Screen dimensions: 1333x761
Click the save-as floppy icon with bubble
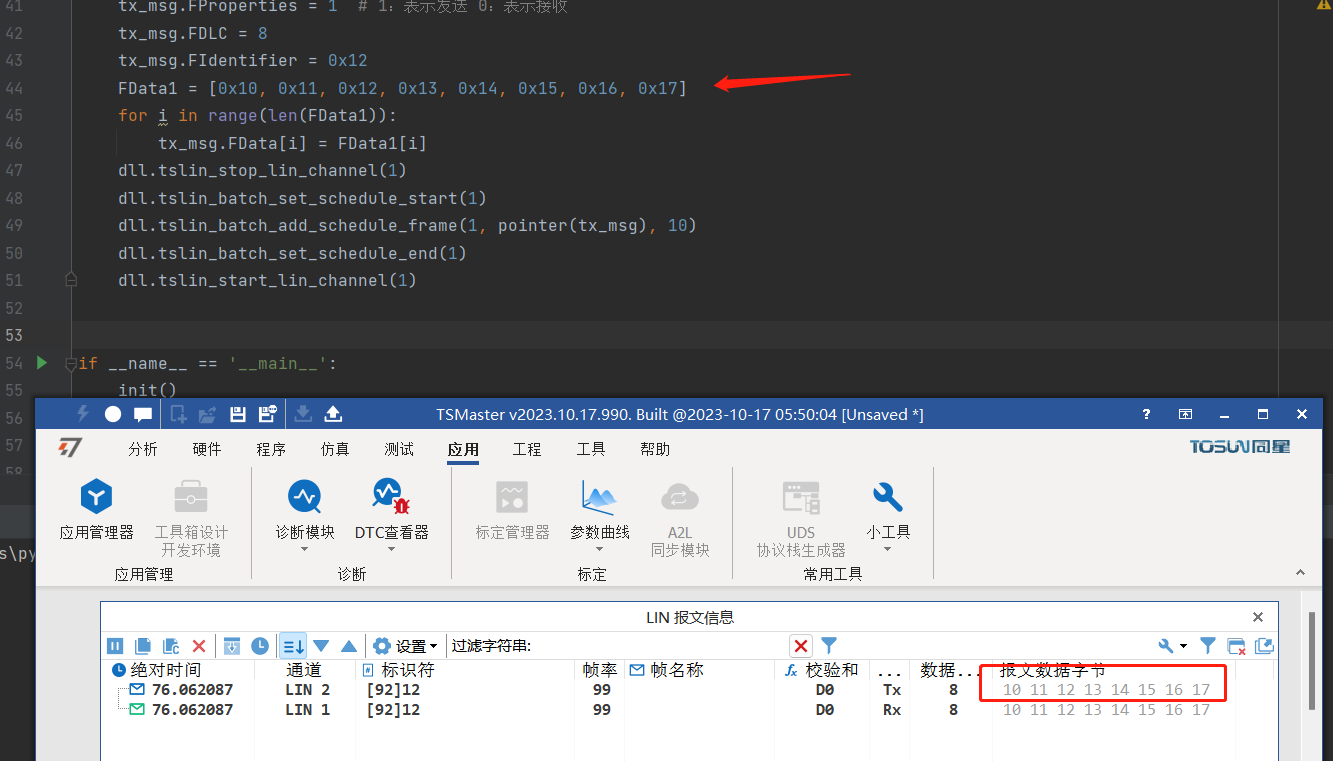268,414
